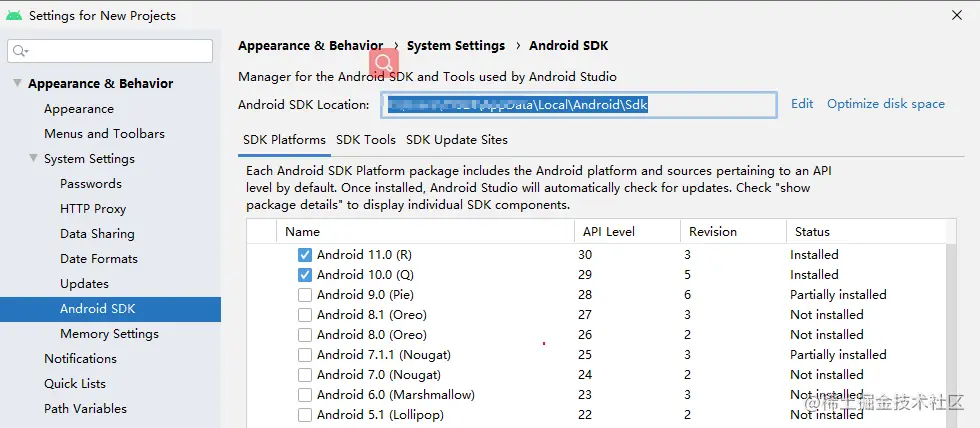The width and height of the screenshot is (980, 428).
Task: Click the 'Installed' status of Android 10.0 (Q)
Action: 814,275
